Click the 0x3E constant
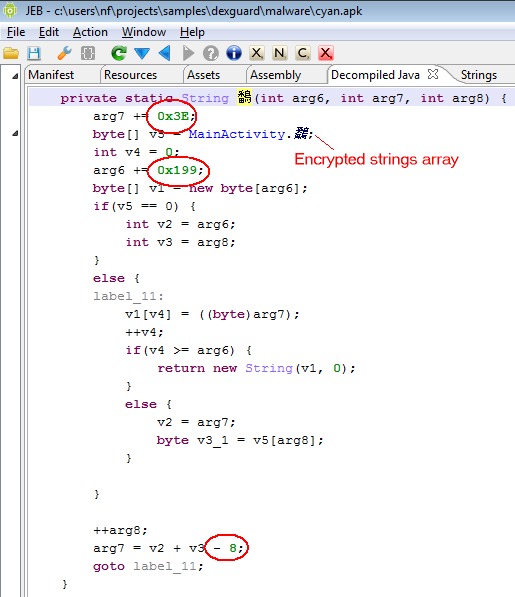The height and width of the screenshot is (597, 515). click(173, 116)
